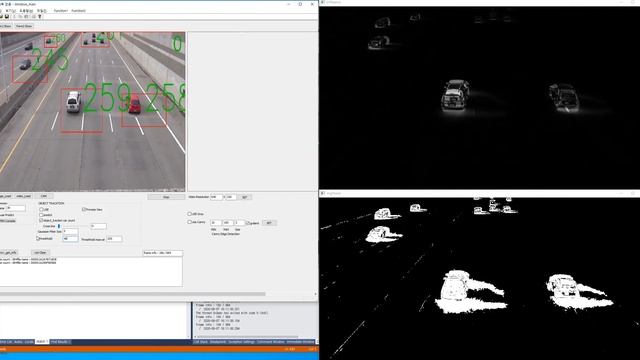Switch to the Immediate Window tab
The image size is (640, 360).
point(300,342)
